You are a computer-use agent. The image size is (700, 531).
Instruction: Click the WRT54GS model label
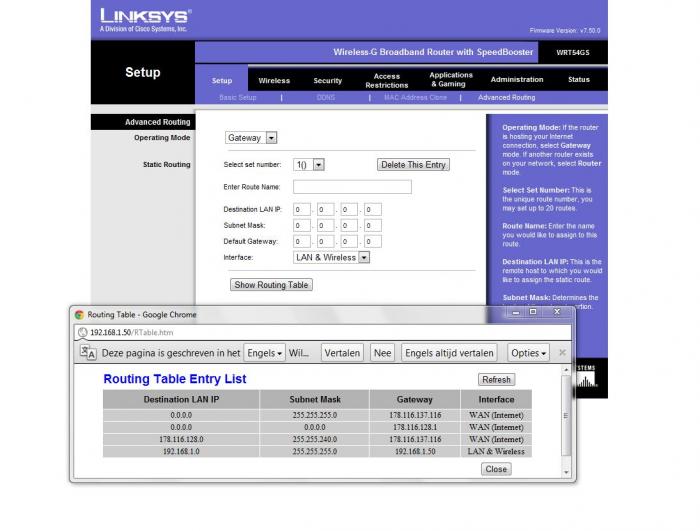pyautogui.click(x=573, y=52)
